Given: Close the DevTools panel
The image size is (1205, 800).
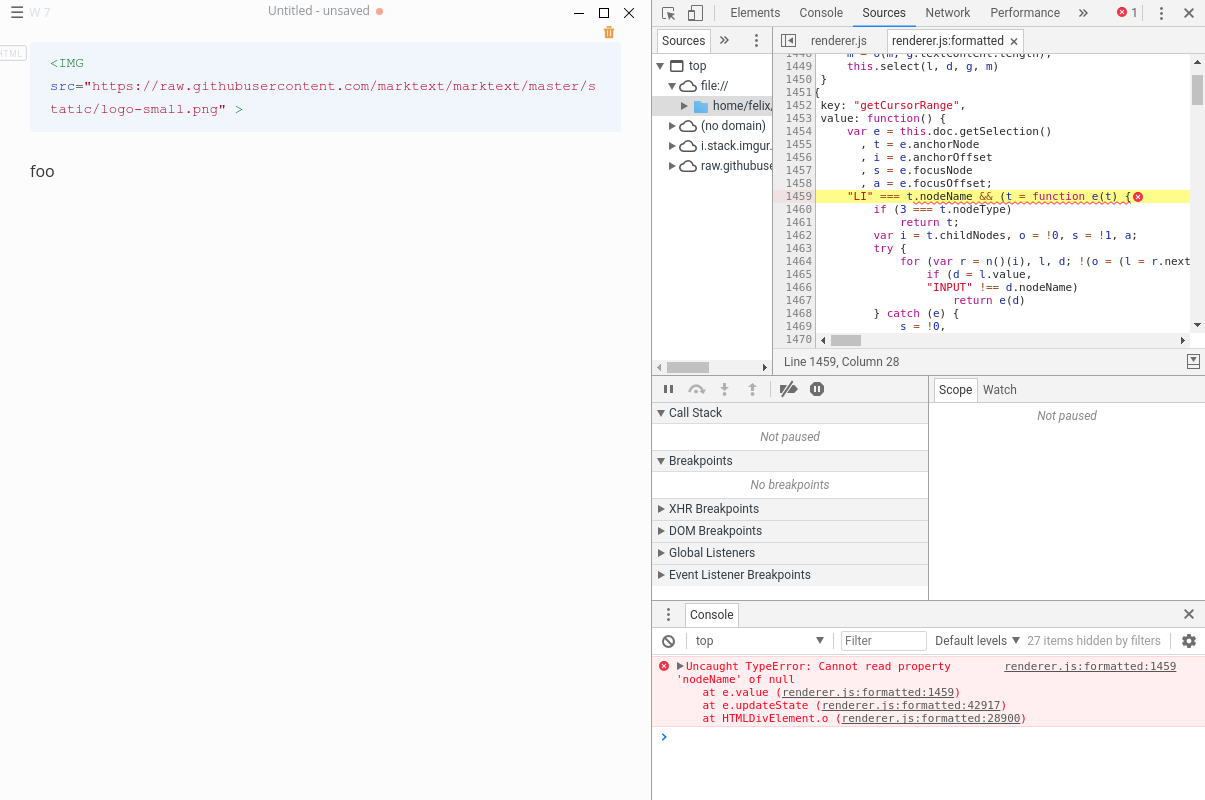Looking at the screenshot, I should [1189, 13].
